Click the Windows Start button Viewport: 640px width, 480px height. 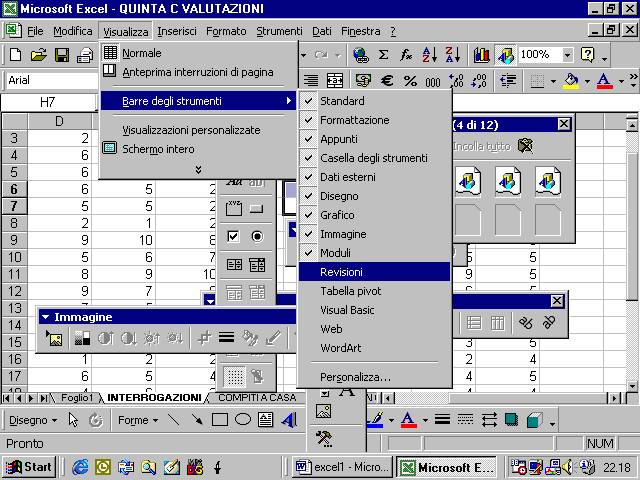click(29, 467)
